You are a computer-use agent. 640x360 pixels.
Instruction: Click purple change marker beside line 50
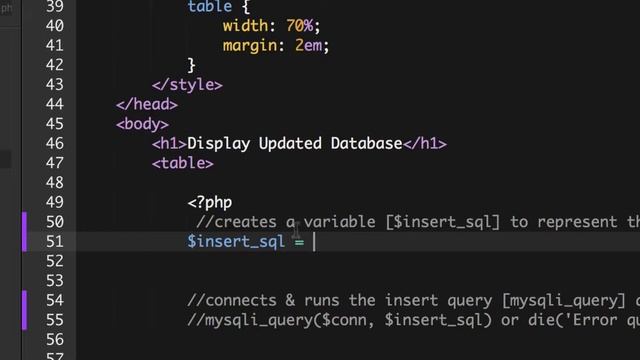tap(24, 231)
